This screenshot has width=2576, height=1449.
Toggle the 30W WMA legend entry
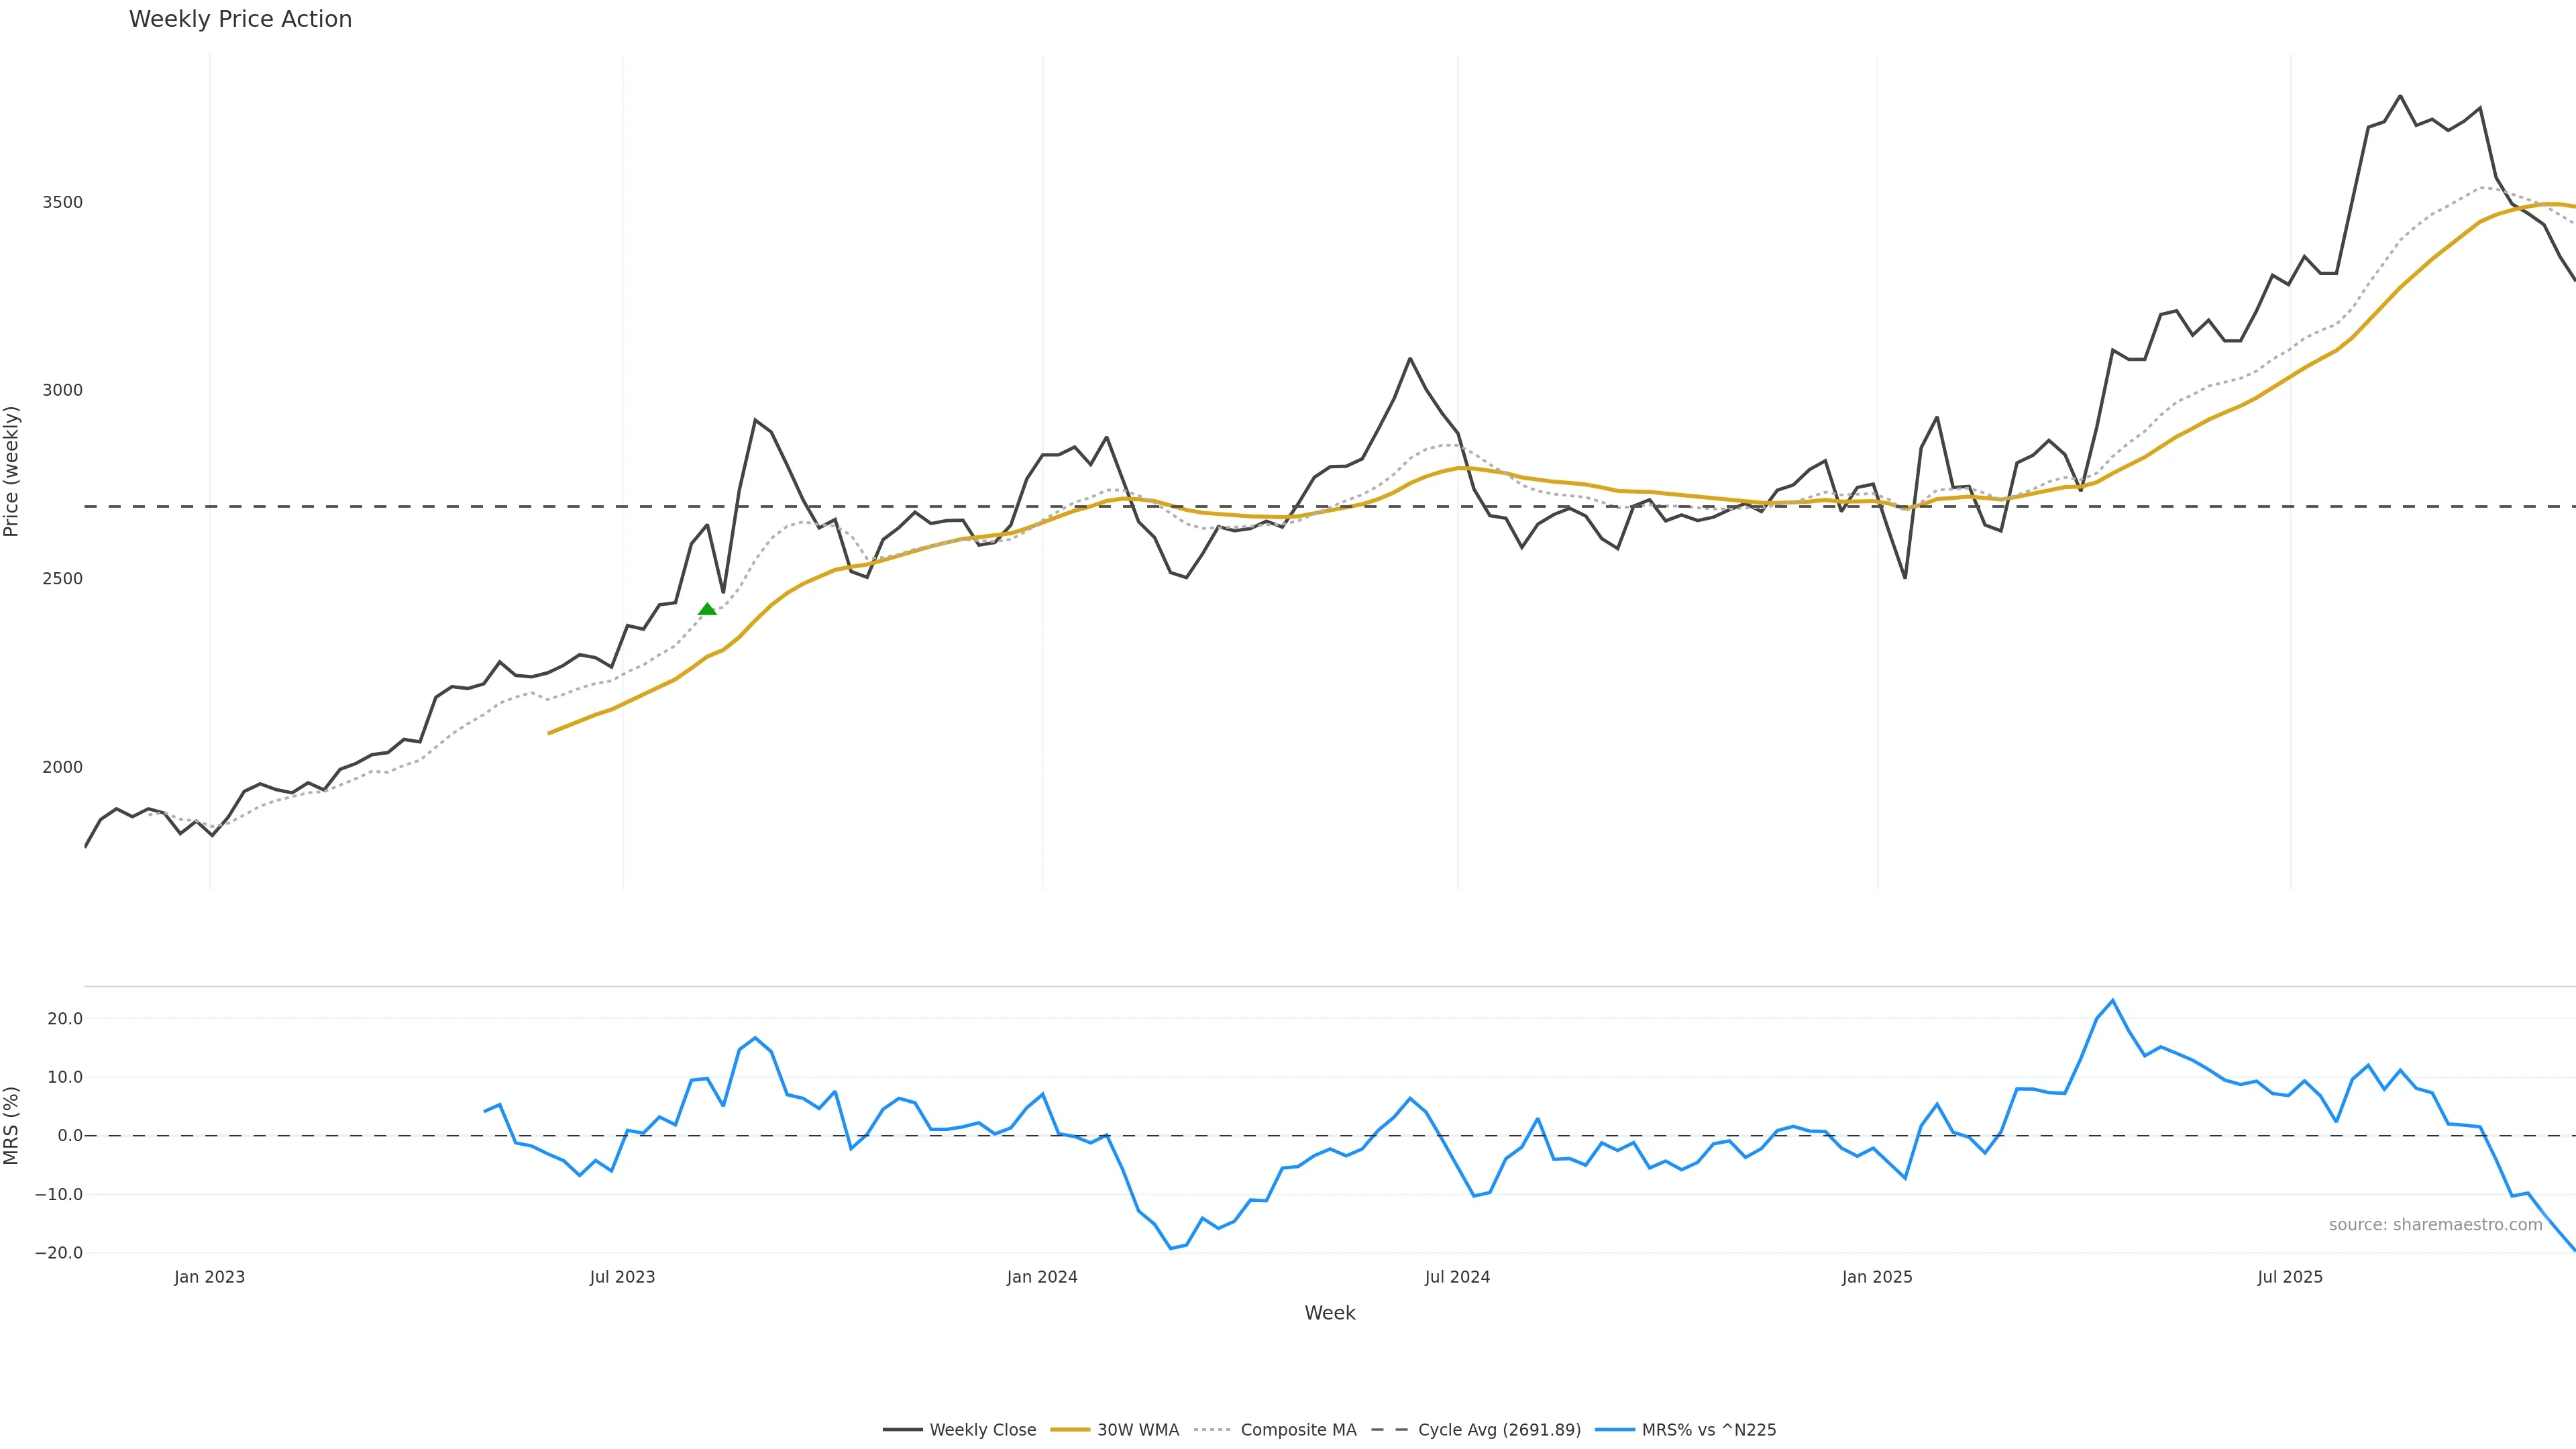1137,1430
